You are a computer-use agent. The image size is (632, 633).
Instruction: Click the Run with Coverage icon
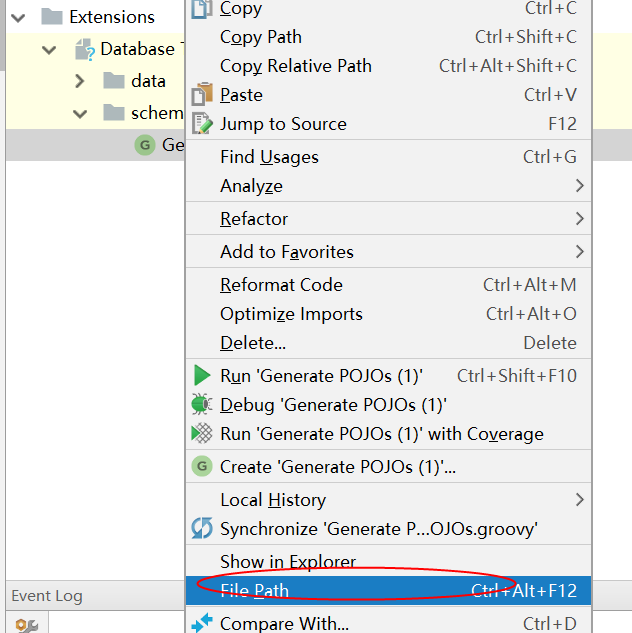pos(202,434)
